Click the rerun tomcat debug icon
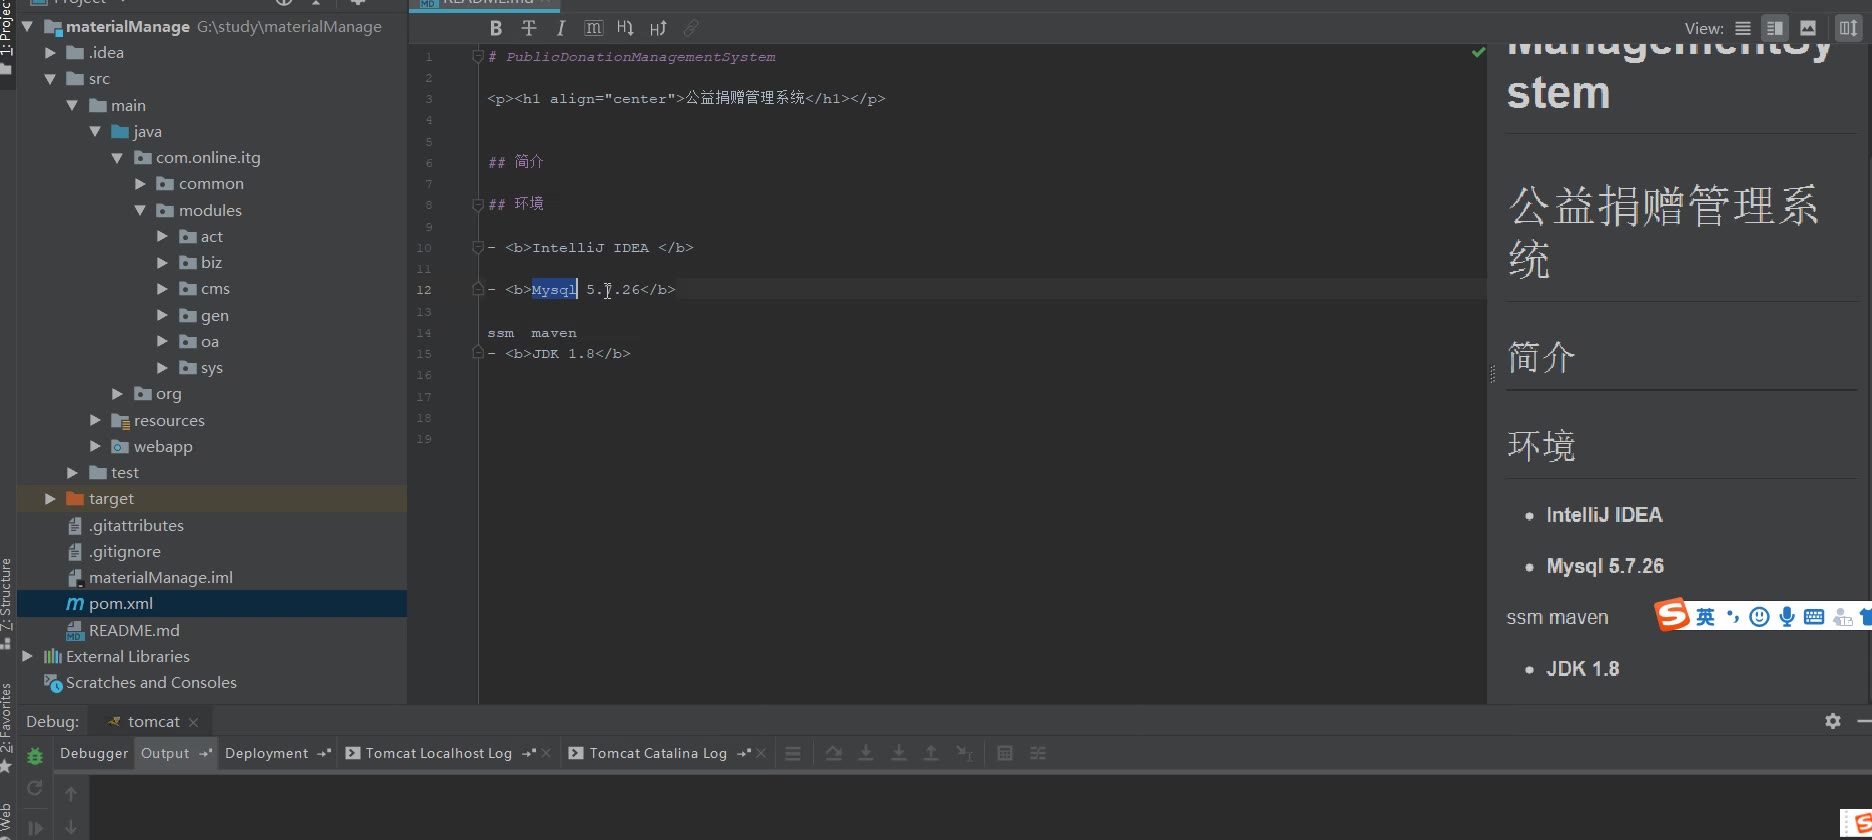 (x=35, y=788)
